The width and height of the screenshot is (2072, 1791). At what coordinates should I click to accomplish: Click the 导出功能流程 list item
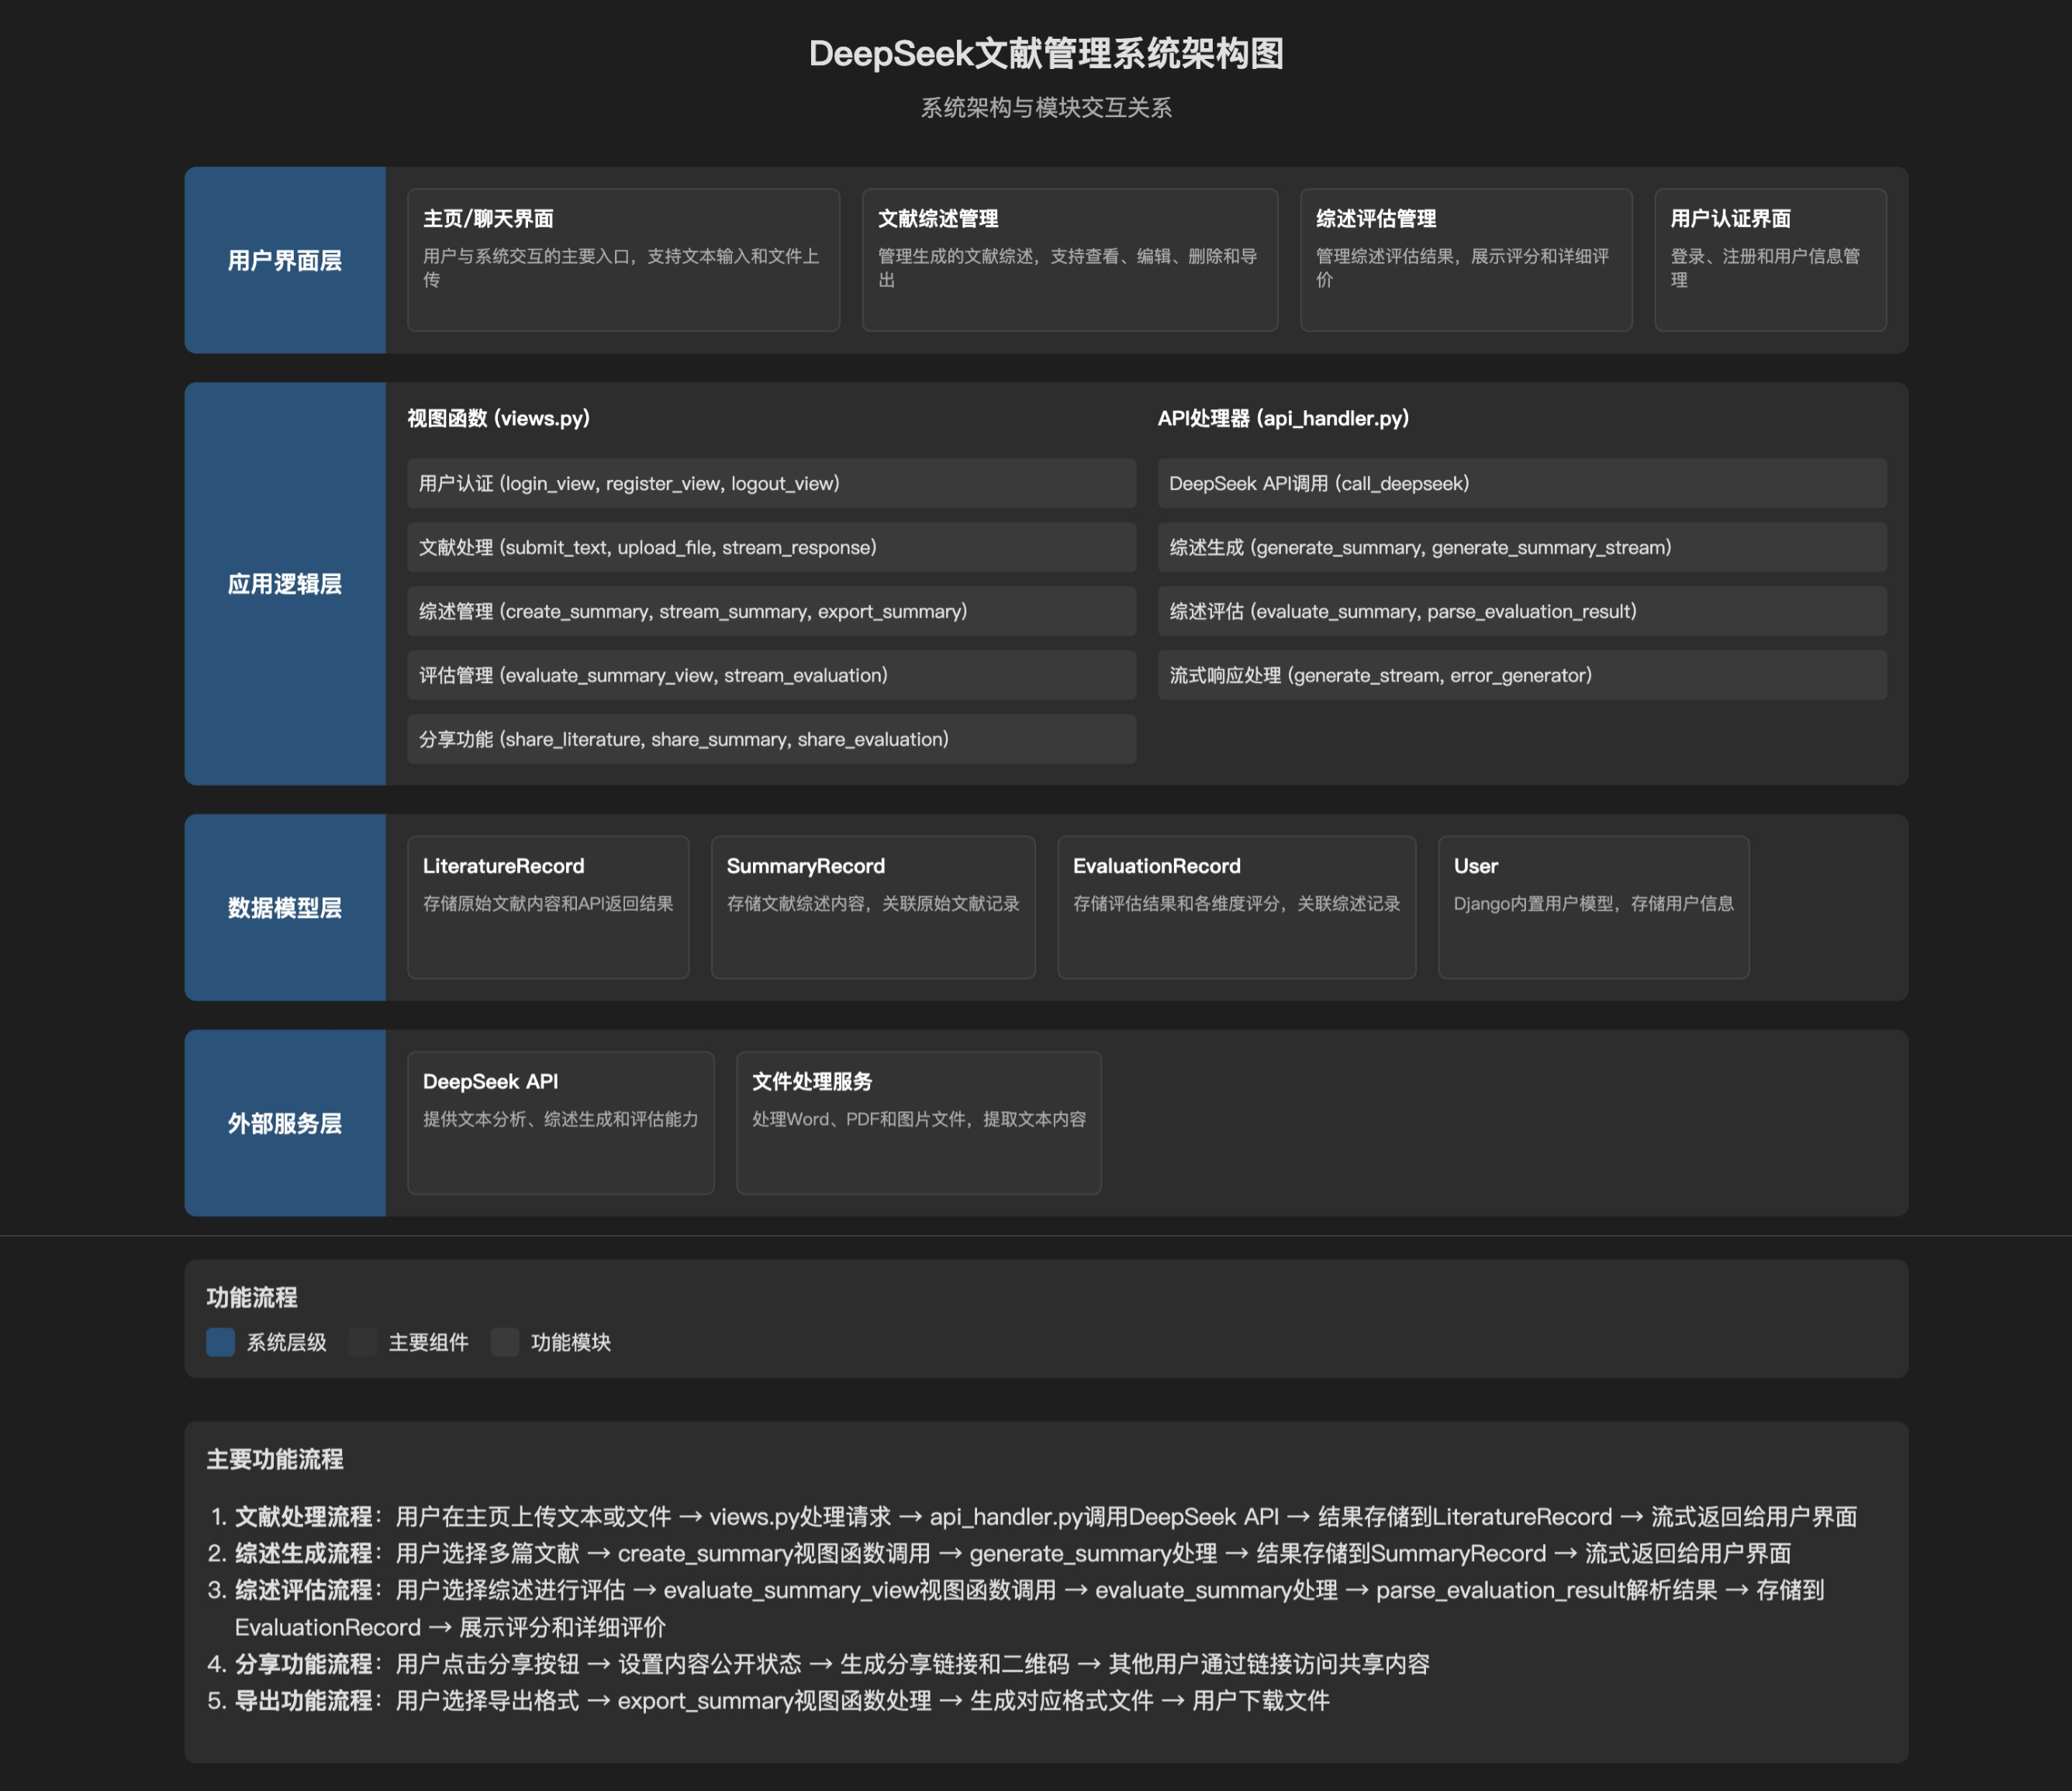click(782, 1700)
